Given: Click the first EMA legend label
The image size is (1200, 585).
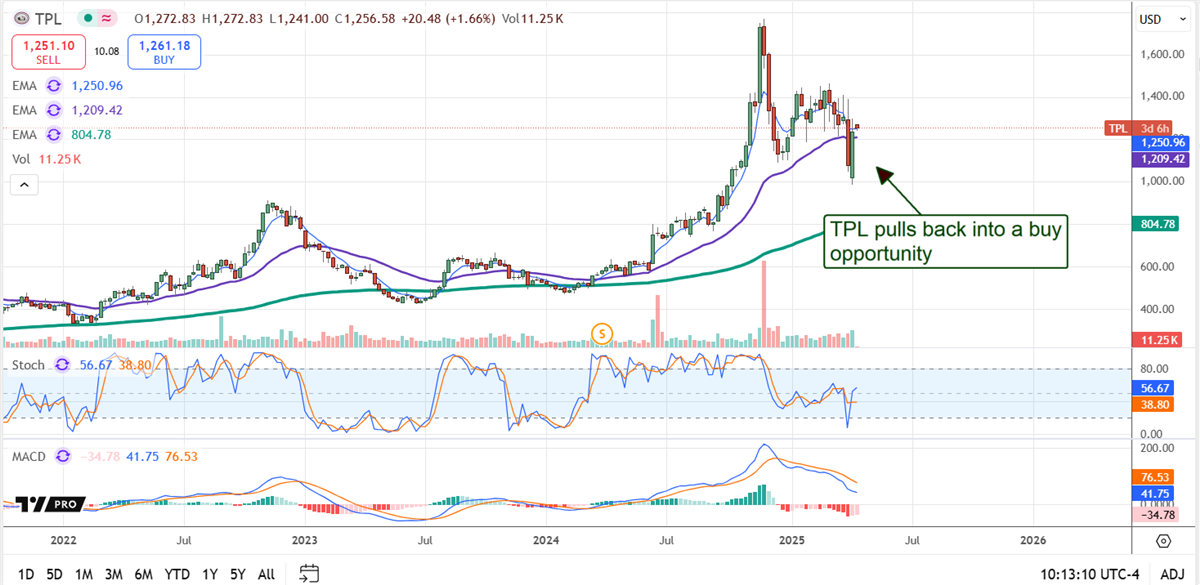Looking at the screenshot, I should click(23, 86).
